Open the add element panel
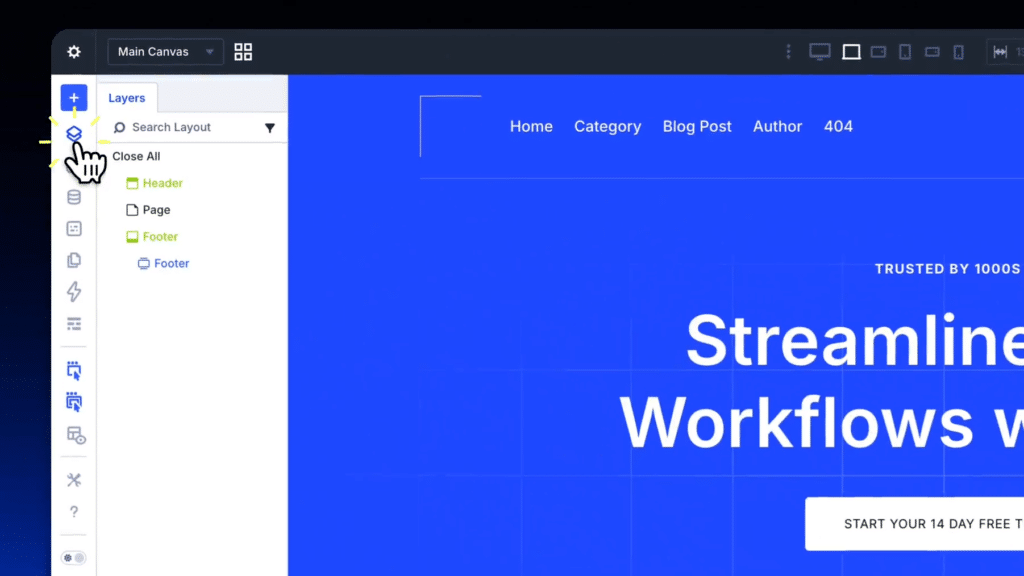The width and height of the screenshot is (1024, 576). click(x=74, y=98)
